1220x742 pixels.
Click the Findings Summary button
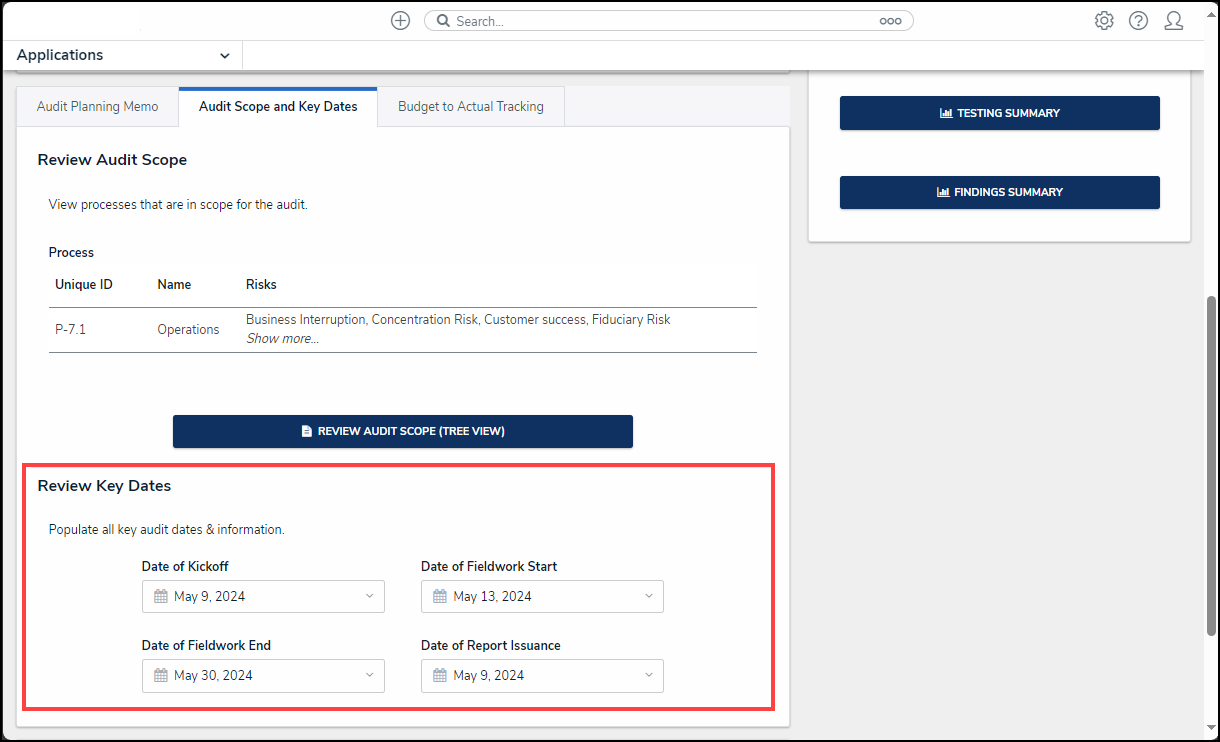[1000, 192]
